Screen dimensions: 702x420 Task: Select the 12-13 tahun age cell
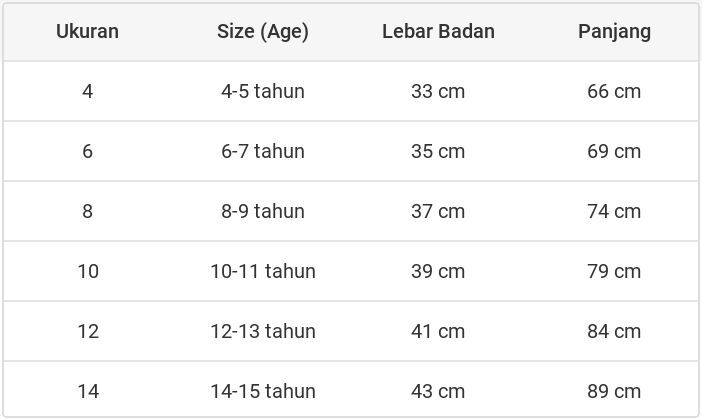coord(263,331)
